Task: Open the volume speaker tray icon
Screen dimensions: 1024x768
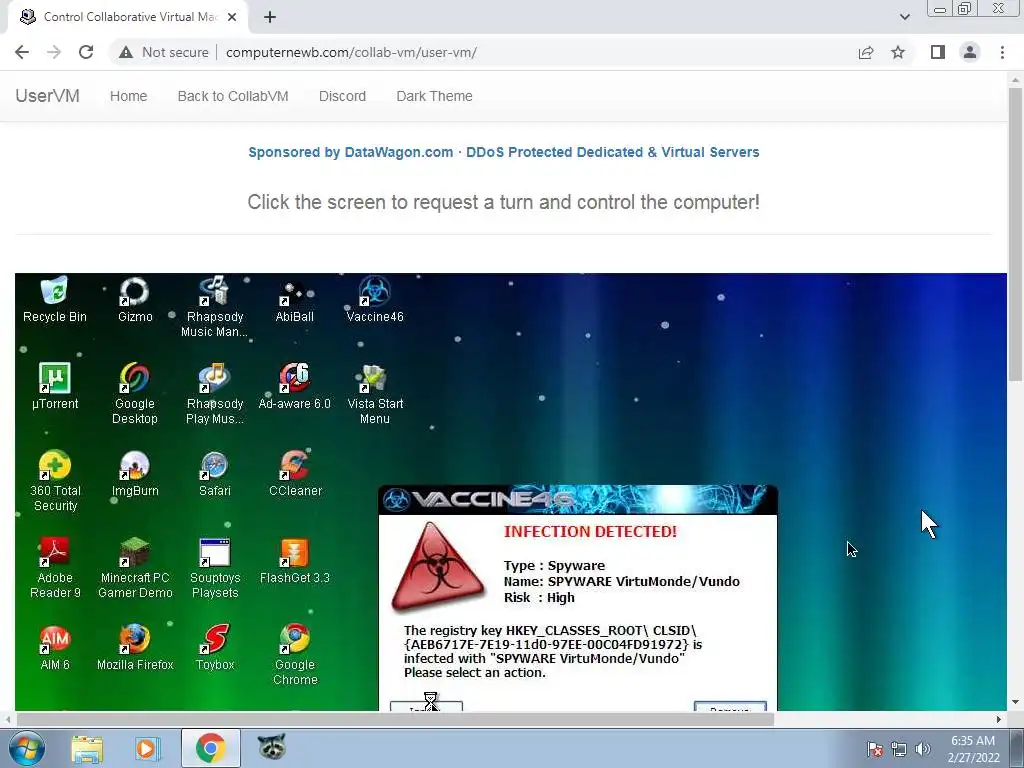Action: pos(922,749)
